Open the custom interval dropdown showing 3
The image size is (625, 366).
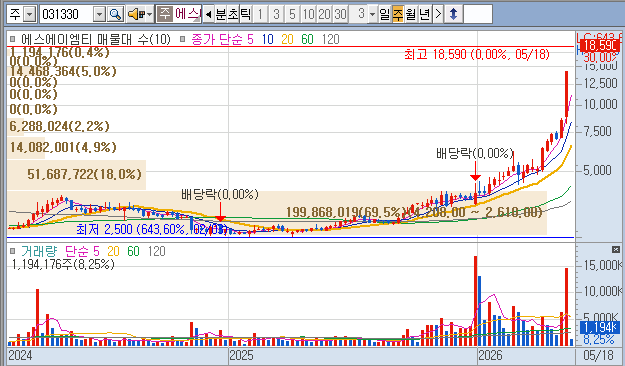[372, 14]
